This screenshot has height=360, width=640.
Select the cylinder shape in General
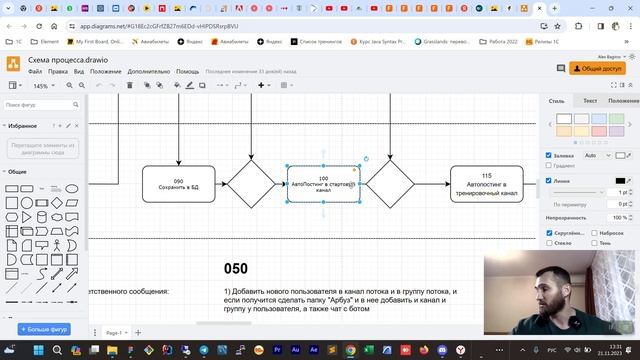click(42, 217)
